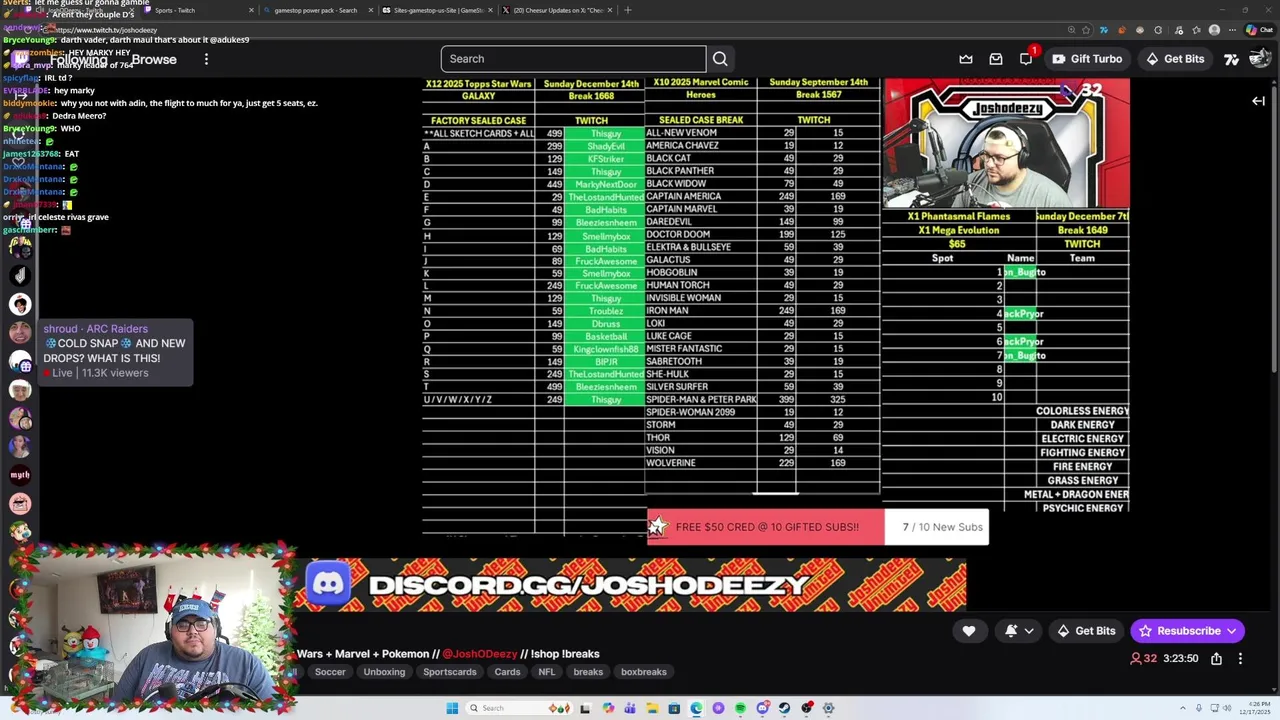Open the Twitch inbox icon
Image resolution: width=1280 pixels, height=720 pixels.
coord(996,59)
